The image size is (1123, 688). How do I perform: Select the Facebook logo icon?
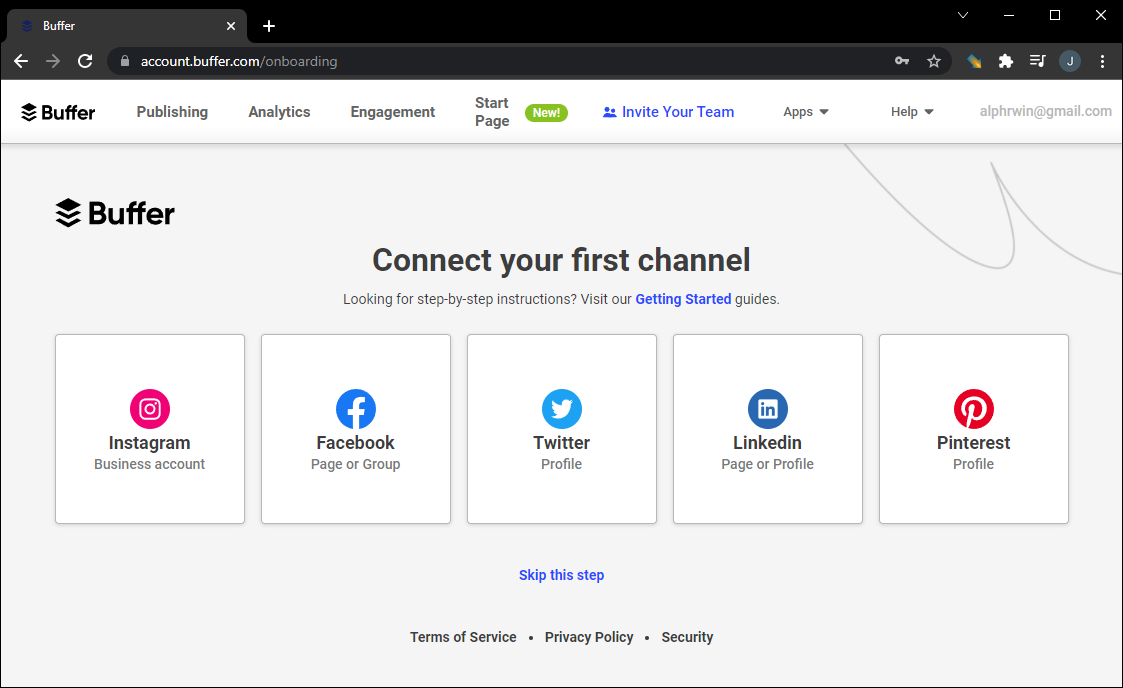click(356, 409)
